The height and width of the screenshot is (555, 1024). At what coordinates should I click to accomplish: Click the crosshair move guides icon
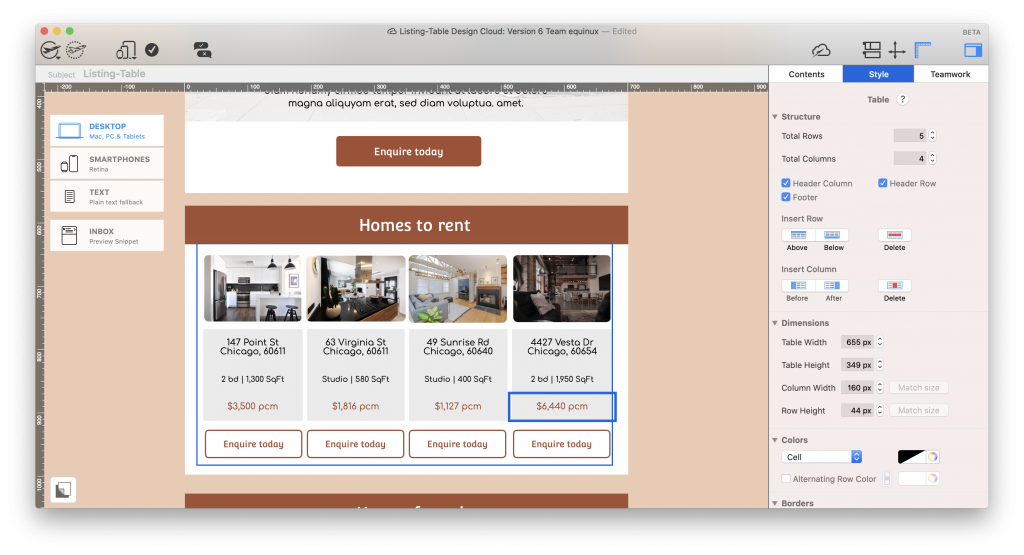(897, 50)
